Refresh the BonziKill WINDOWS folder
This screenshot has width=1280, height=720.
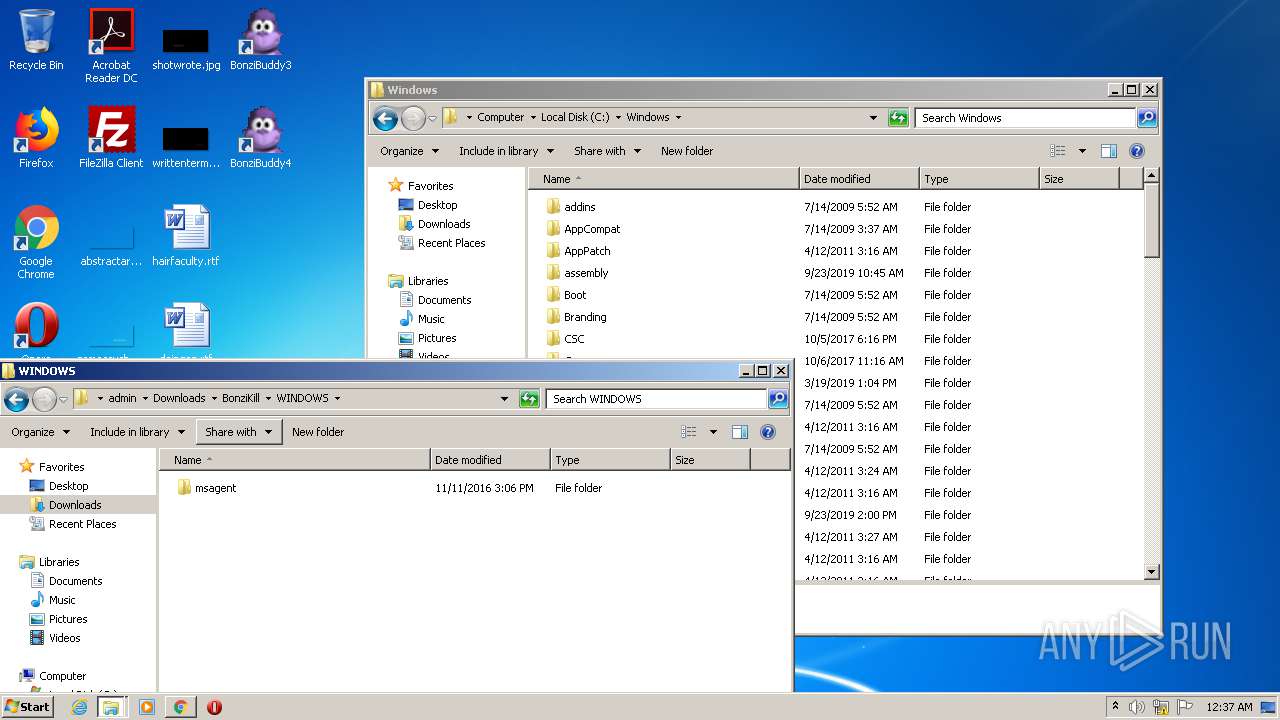(x=529, y=399)
